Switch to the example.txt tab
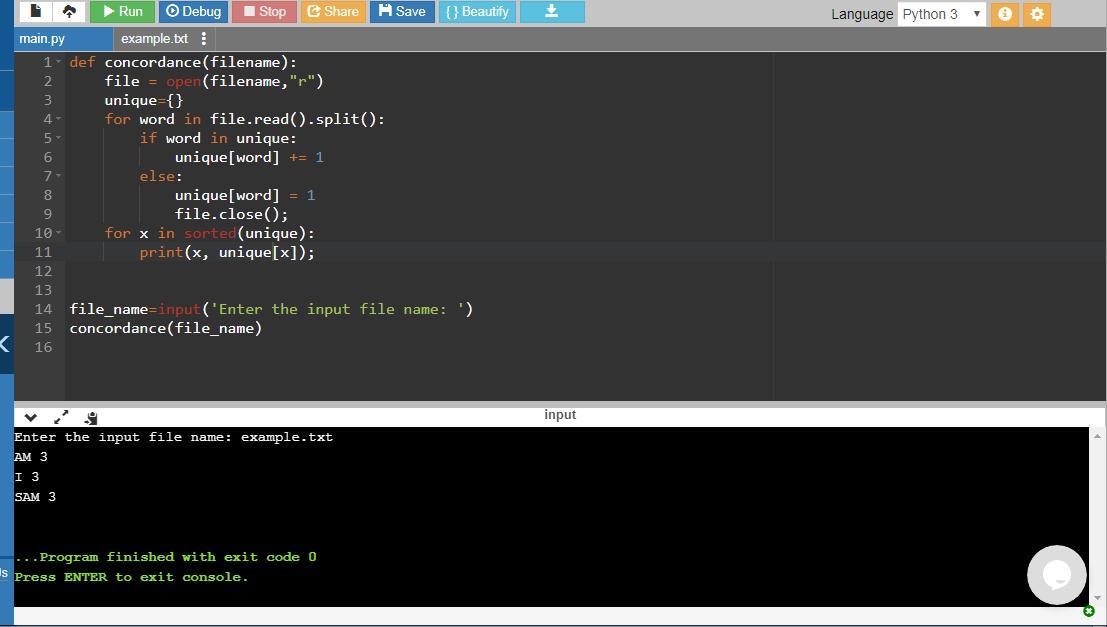1107x627 pixels. [x=154, y=39]
